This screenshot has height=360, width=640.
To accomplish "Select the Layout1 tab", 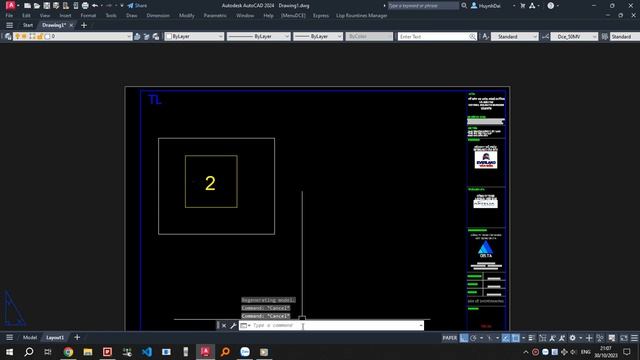I will tap(55, 338).
